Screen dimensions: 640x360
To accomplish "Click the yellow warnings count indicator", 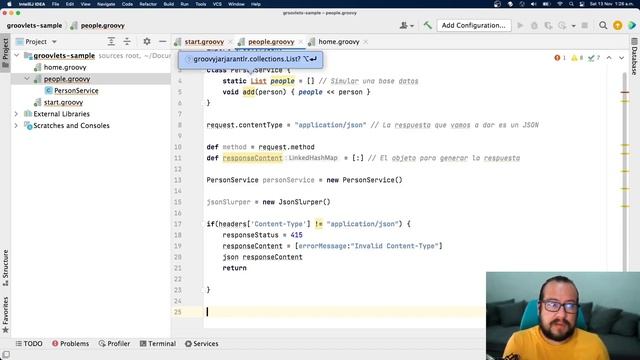I will pos(577,58).
